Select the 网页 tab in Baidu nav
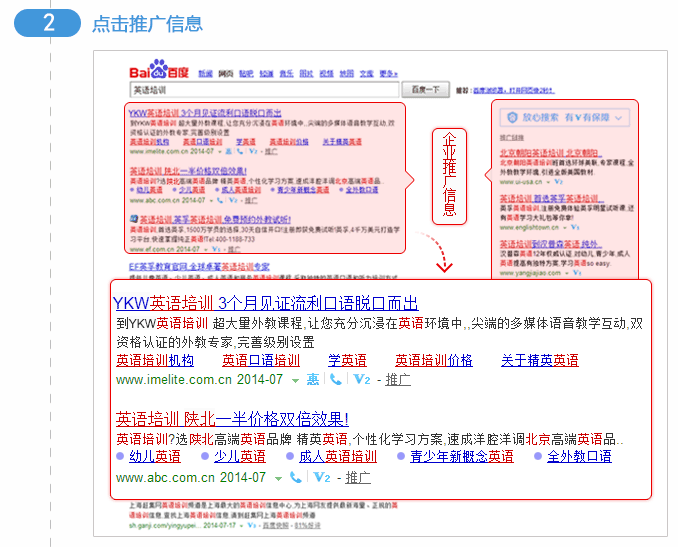Screen dimensions: 678x547 pos(225,74)
